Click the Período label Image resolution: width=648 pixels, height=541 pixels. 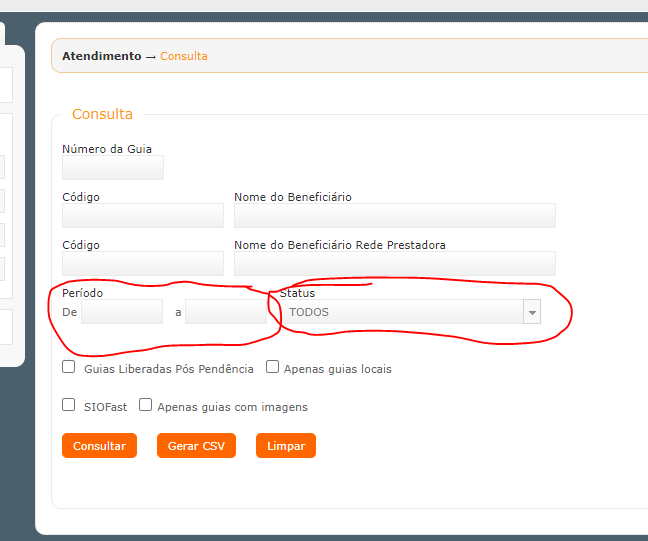[82, 293]
